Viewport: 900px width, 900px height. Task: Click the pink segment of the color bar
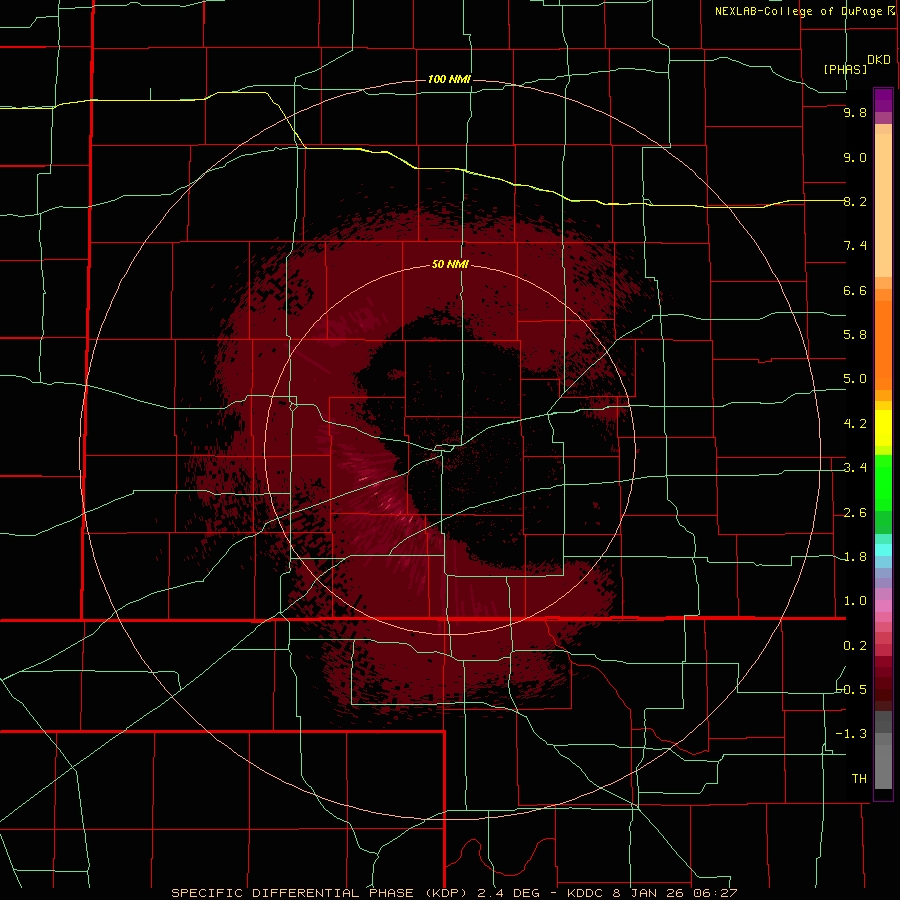click(x=883, y=606)
